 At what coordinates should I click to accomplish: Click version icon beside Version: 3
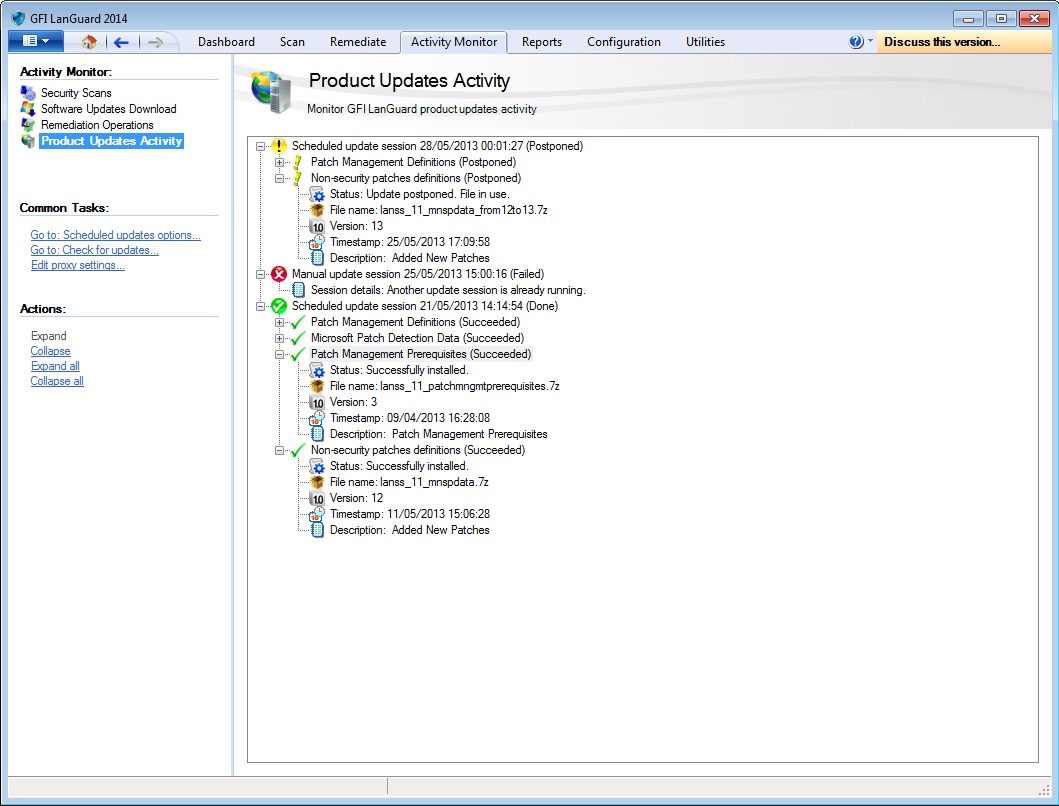317,403
